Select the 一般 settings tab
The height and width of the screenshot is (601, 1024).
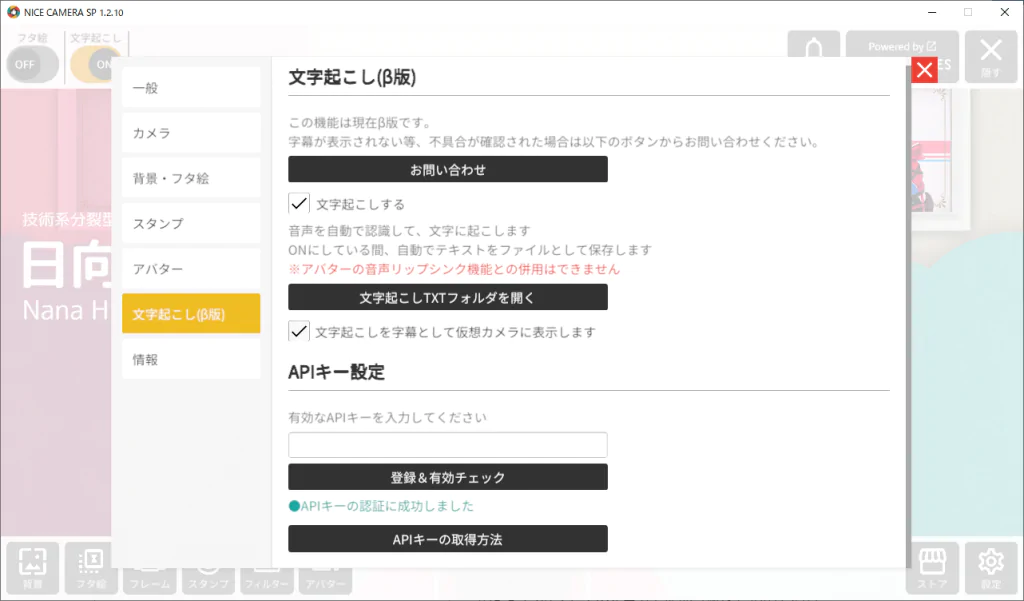[191, 88]
